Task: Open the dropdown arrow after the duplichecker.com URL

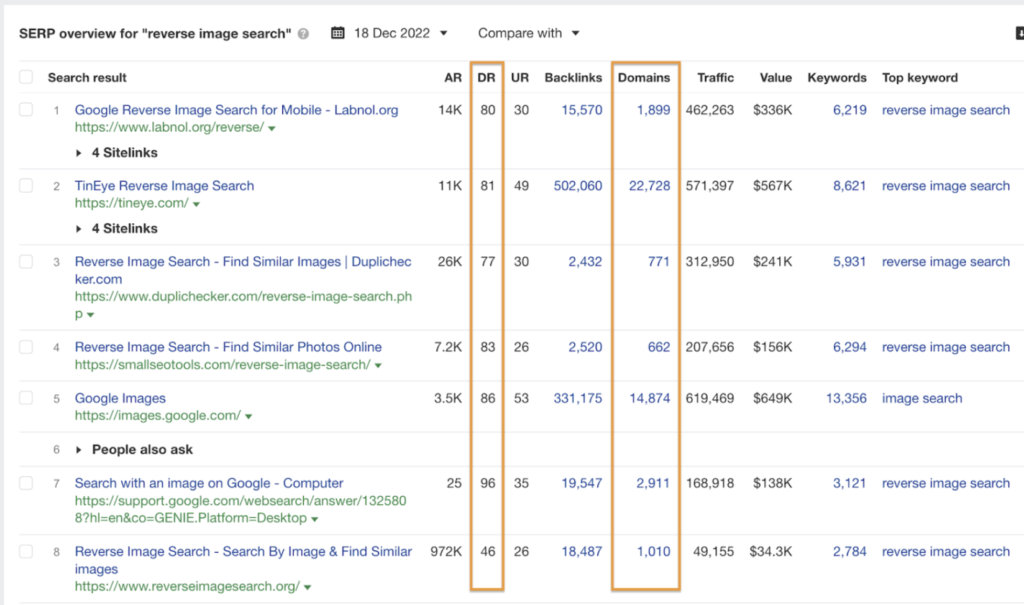Action: click(91, 315)
